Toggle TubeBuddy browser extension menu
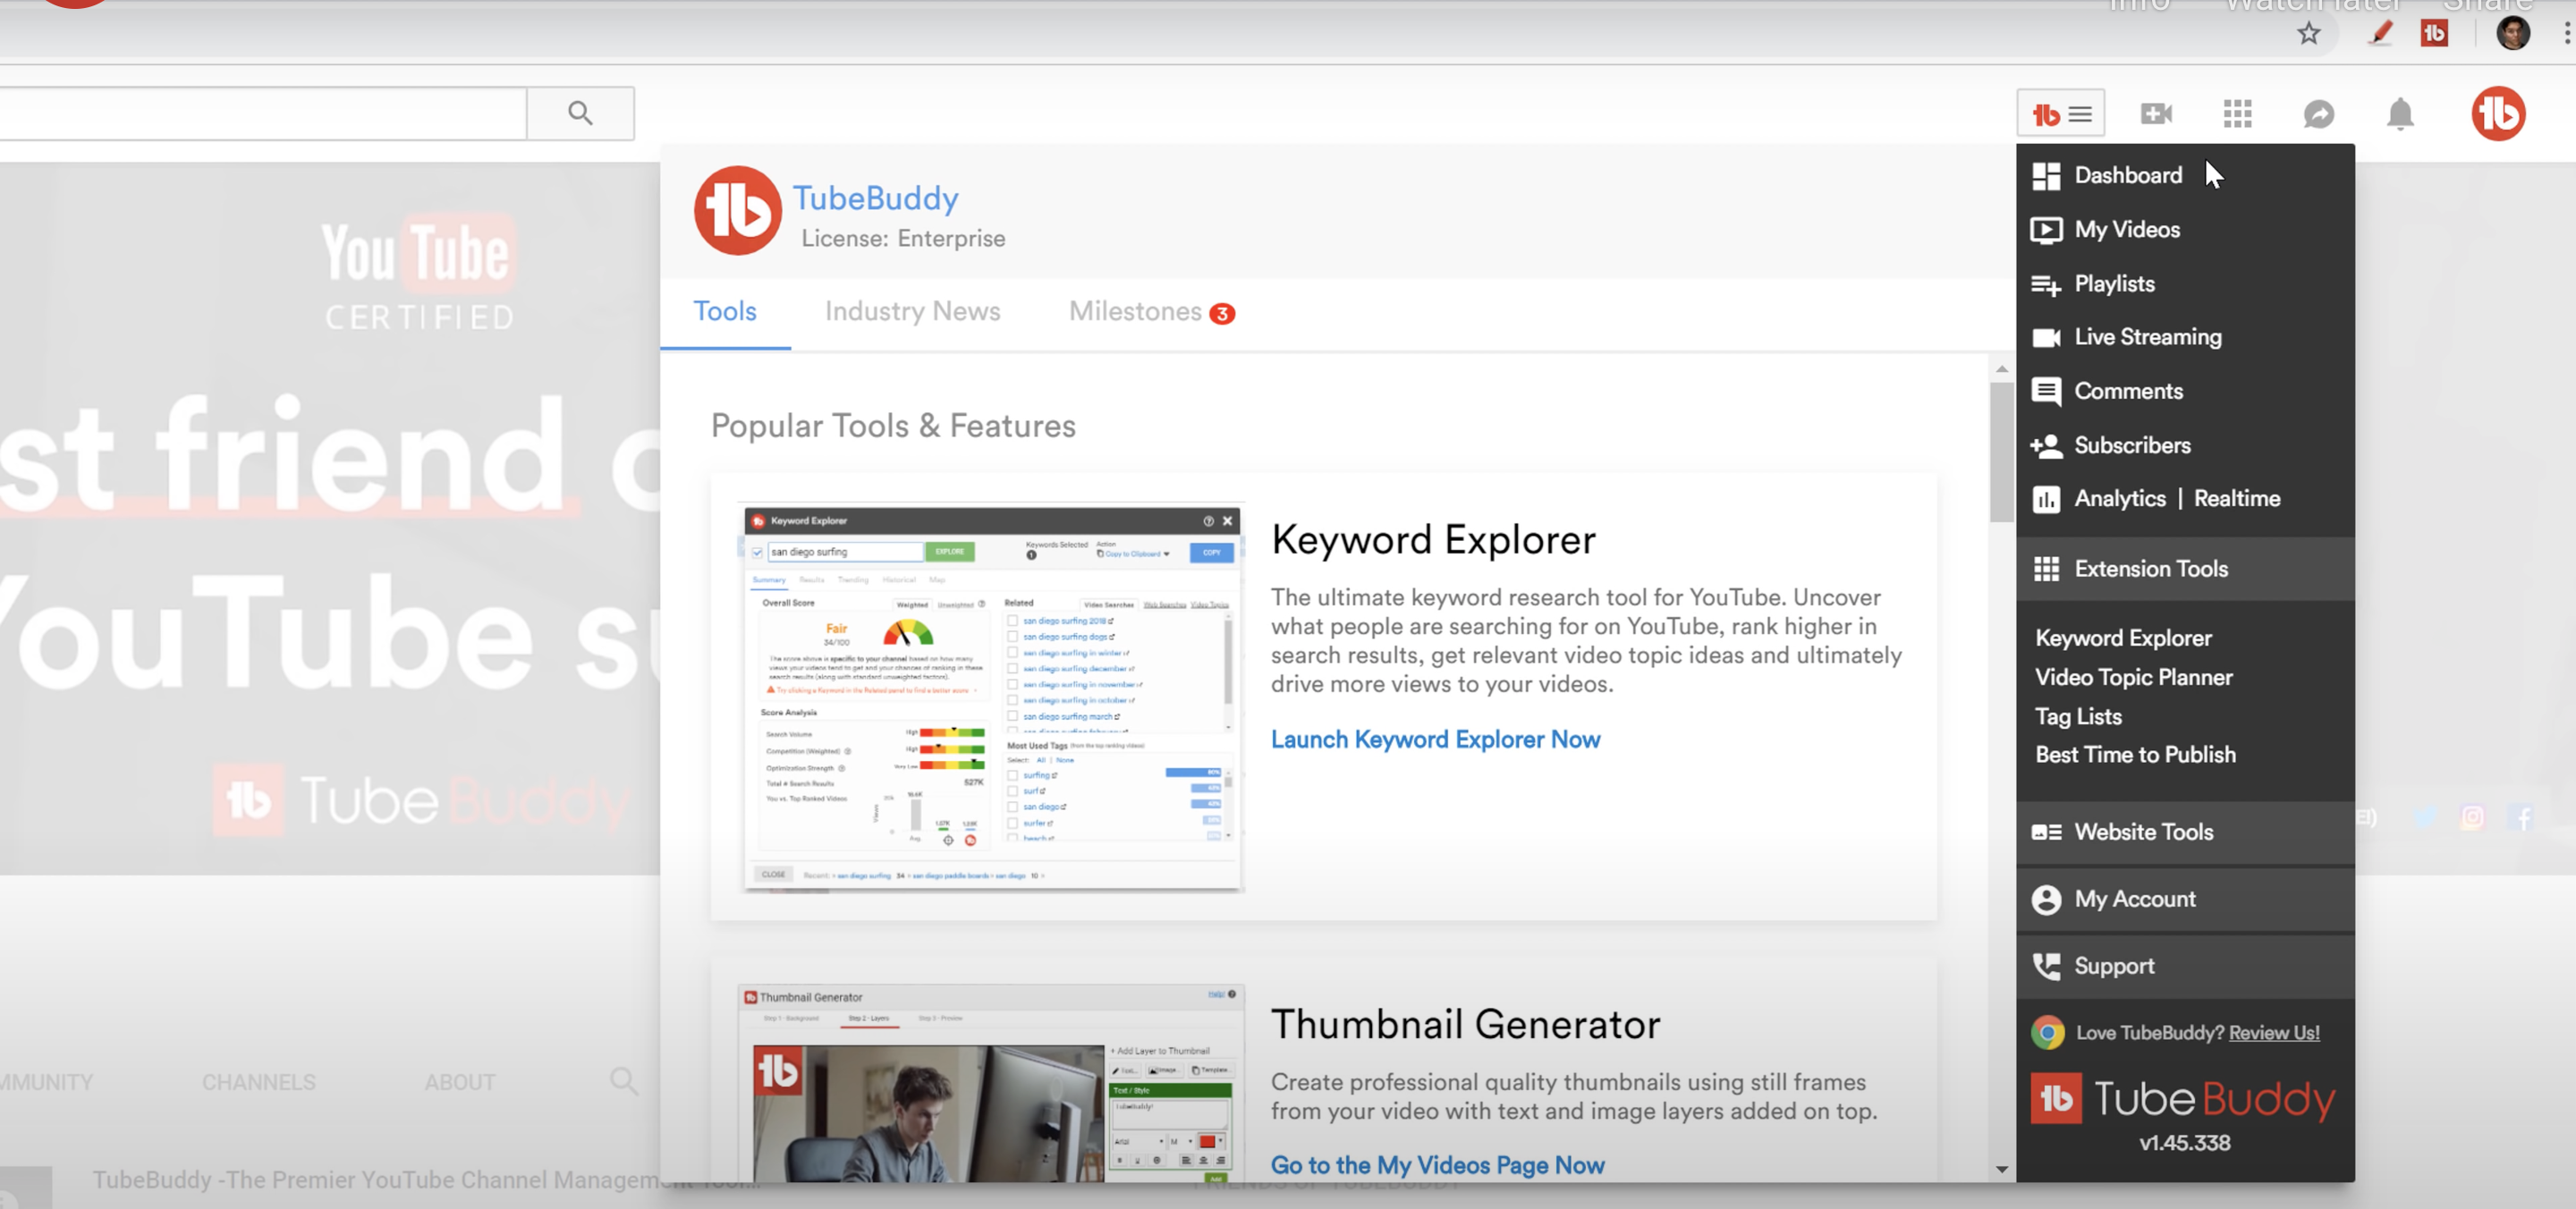 pyautogui.click(x=2060, y=114)
